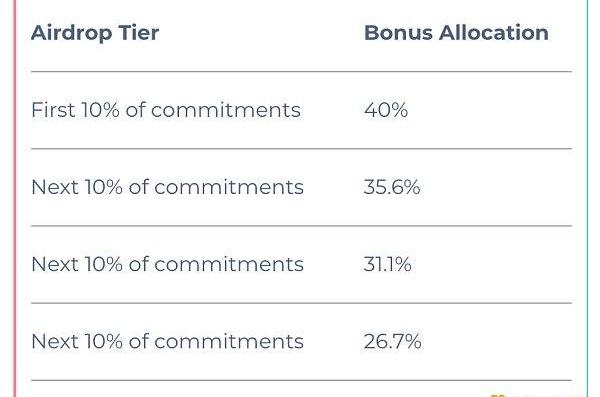The image size is (600, 397).
Task: Click the 35.6% bonus allocation value
Action: [392, 187]
